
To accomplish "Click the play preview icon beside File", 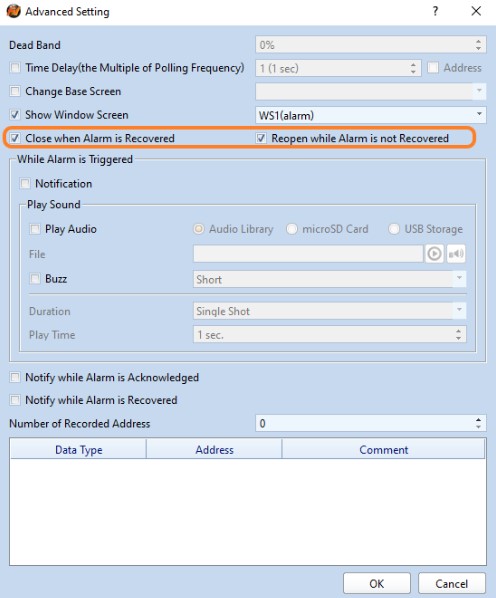I will 434,254.
